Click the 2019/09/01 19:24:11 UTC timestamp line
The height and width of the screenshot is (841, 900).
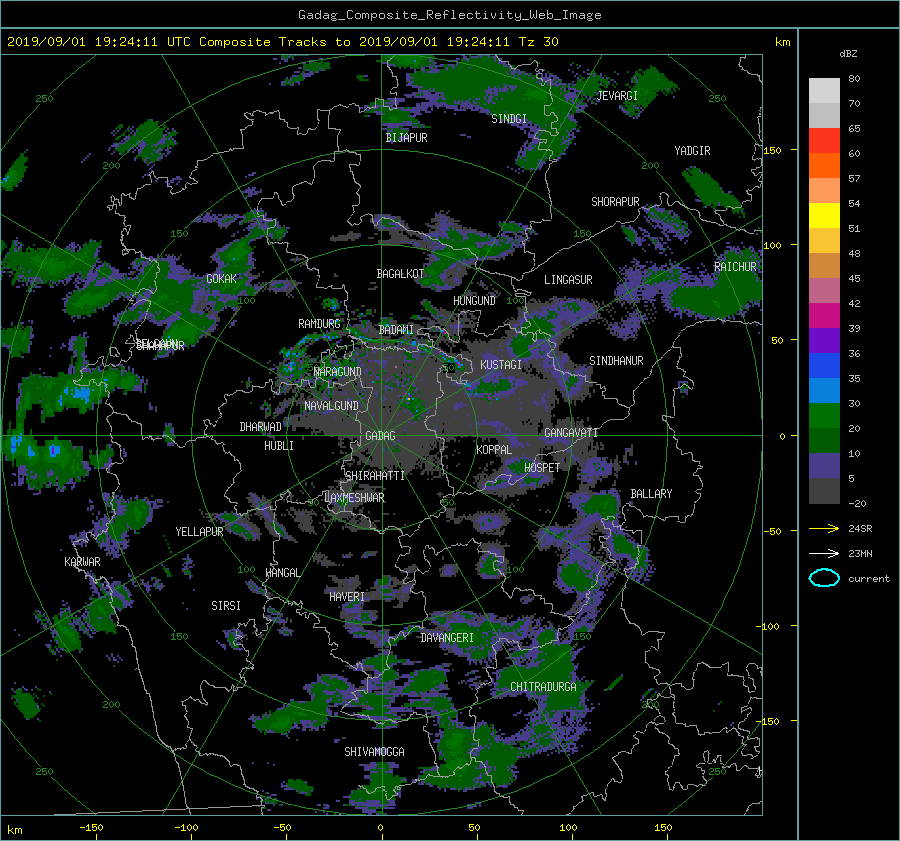(x=282, y=42)
